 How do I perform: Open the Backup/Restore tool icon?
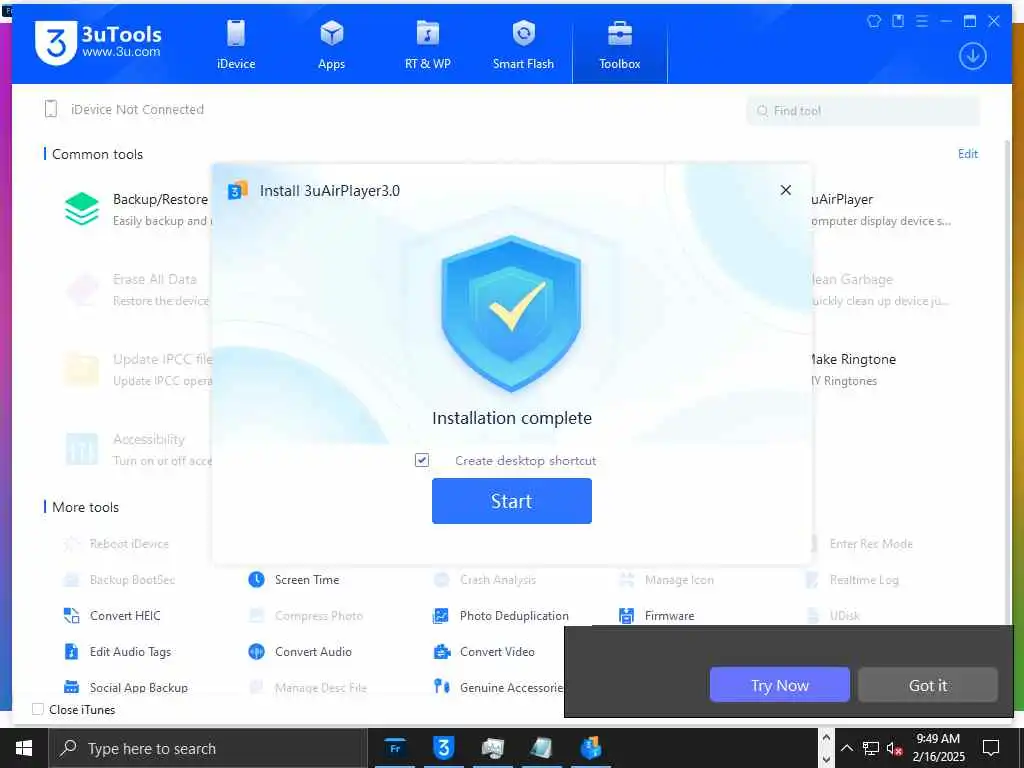tap(82, 209)
